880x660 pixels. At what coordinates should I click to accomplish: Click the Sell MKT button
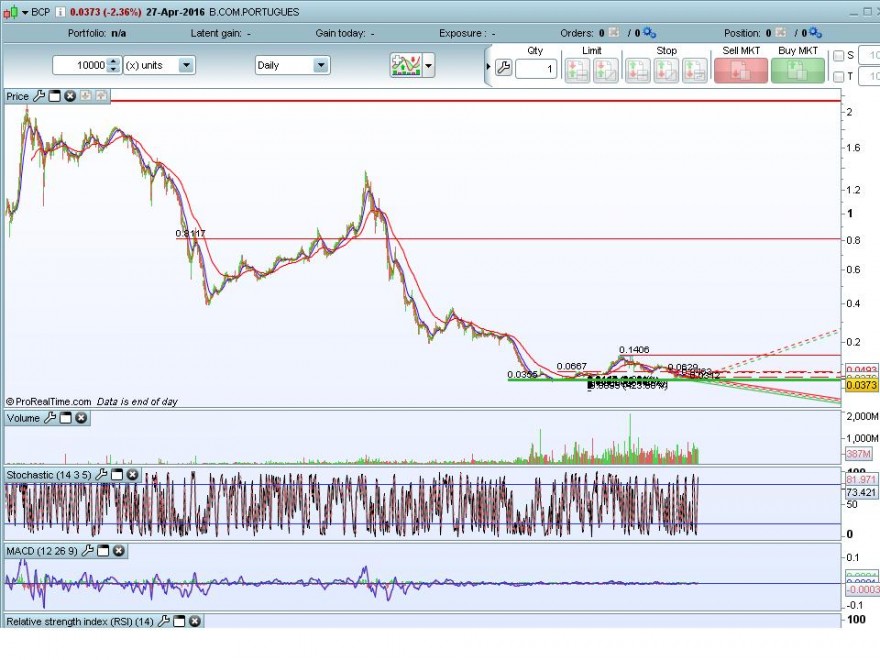(741, 70)
